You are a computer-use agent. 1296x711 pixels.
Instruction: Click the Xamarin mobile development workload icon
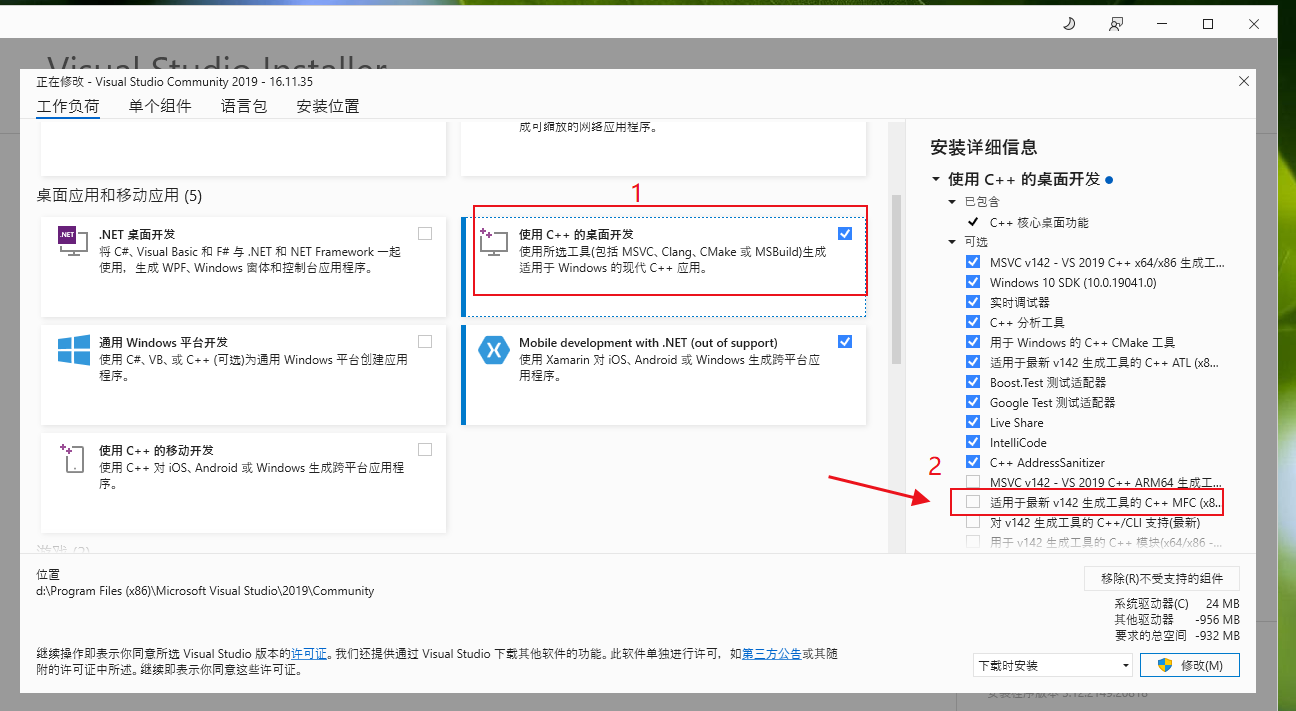tap(494, 349)
